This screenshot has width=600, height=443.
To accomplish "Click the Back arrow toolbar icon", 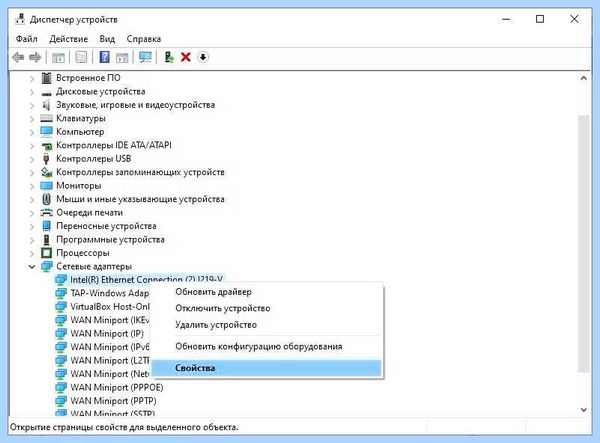I will point(18,57).
